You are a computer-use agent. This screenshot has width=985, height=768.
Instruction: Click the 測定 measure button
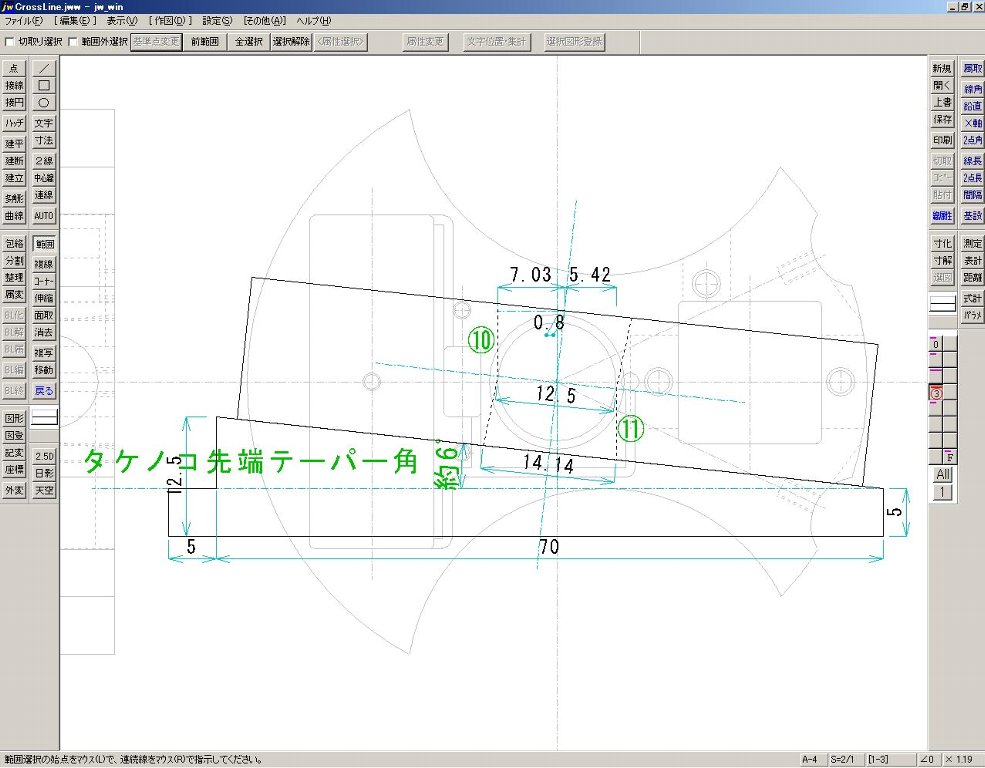coord(972,243)
